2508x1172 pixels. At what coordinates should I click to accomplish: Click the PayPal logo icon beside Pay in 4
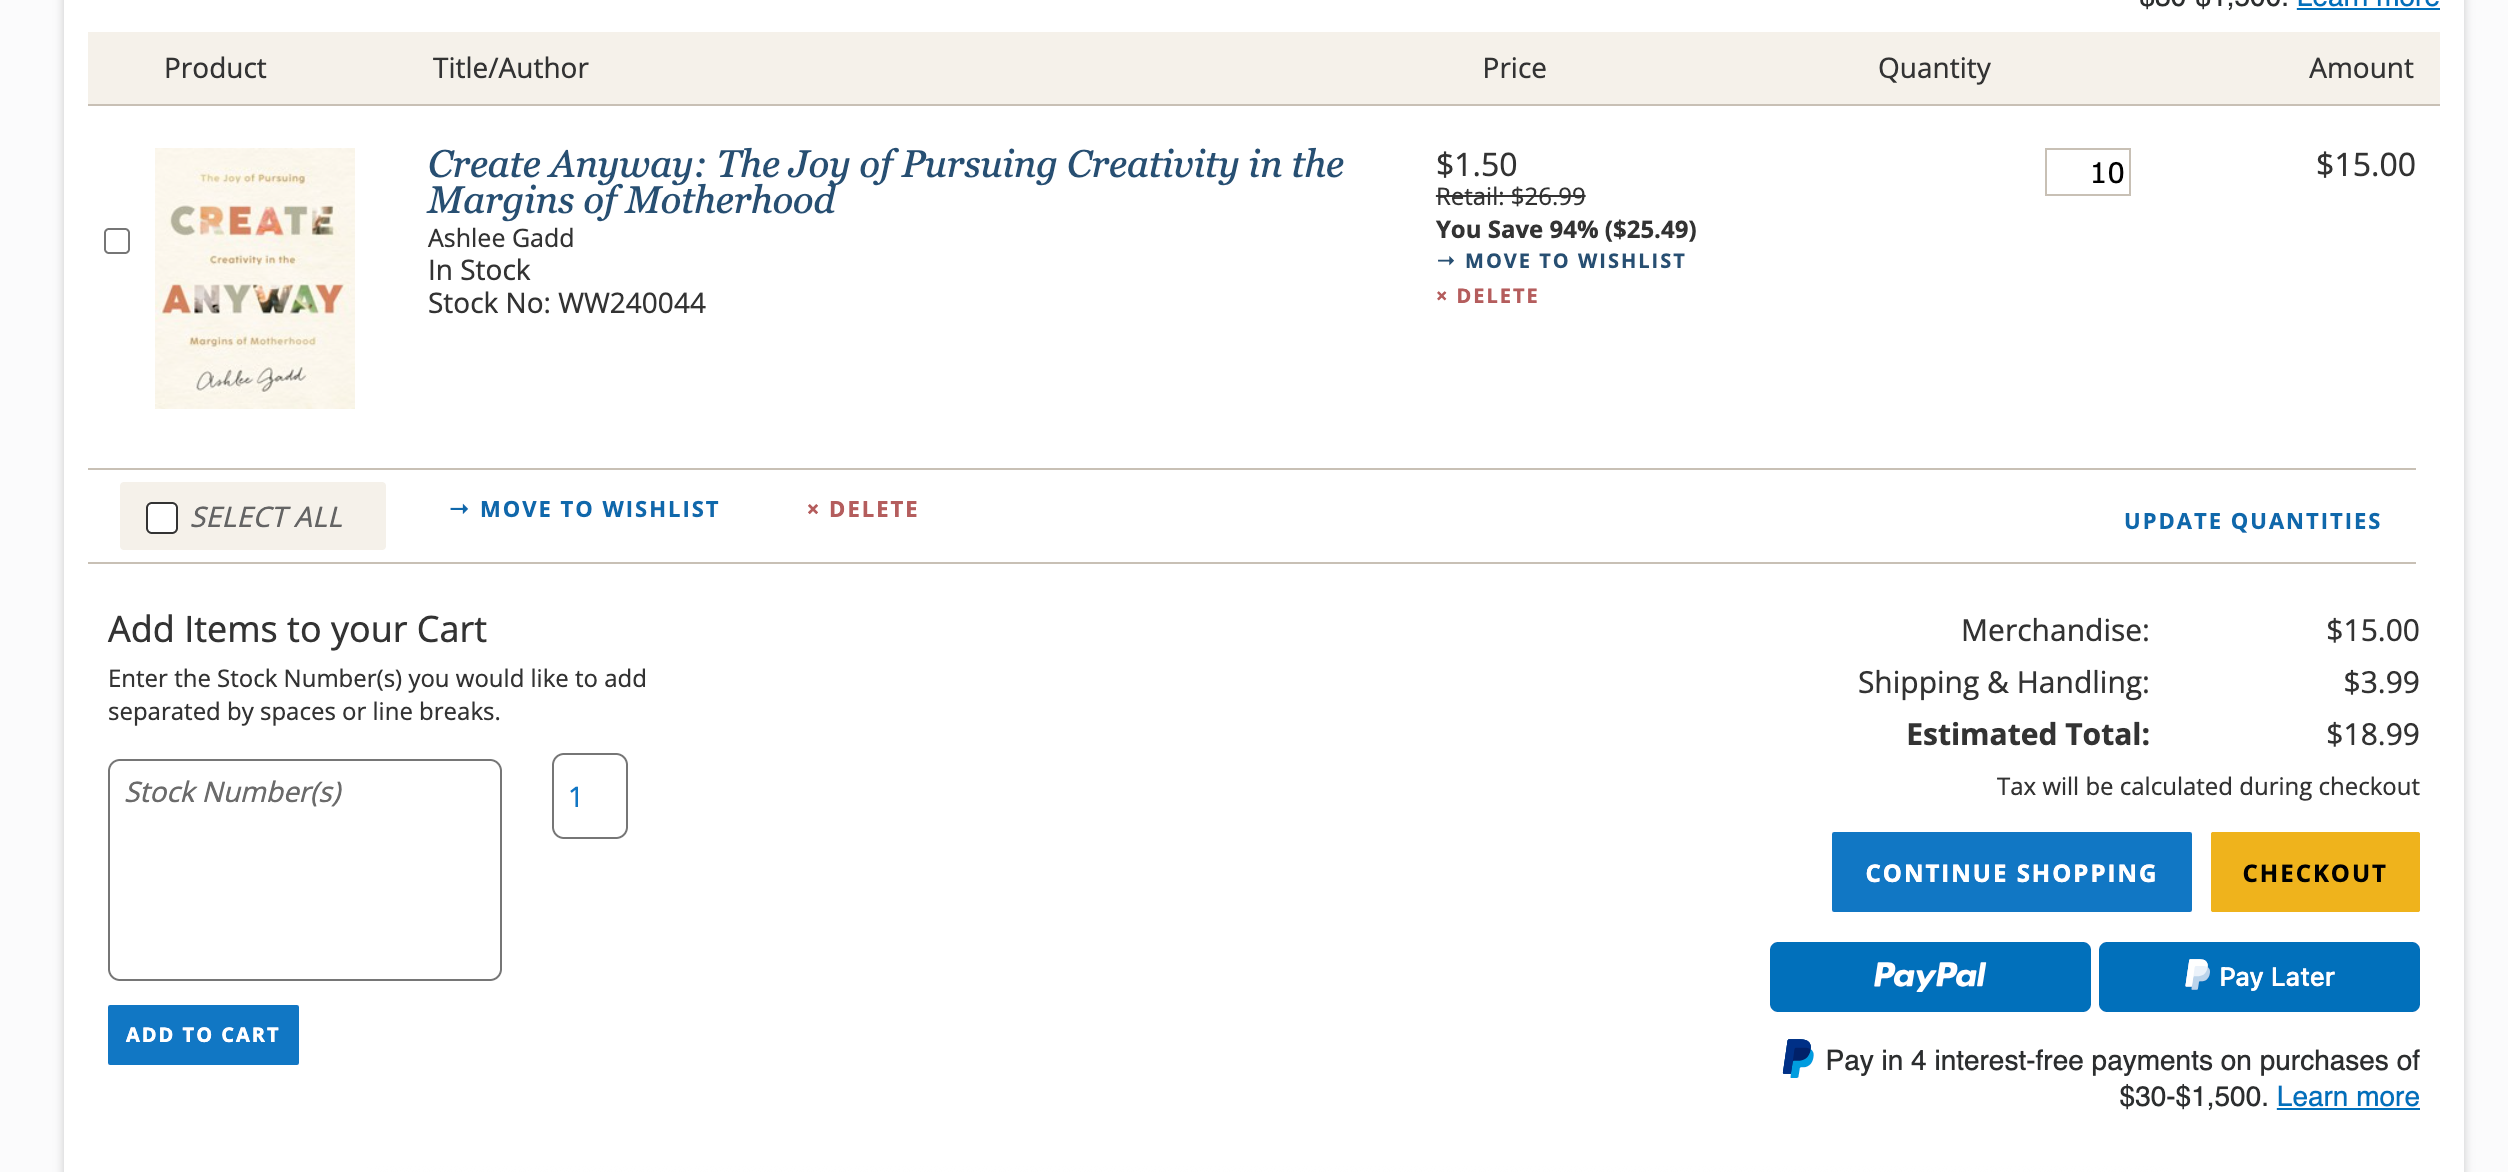pos(1797,1059)
